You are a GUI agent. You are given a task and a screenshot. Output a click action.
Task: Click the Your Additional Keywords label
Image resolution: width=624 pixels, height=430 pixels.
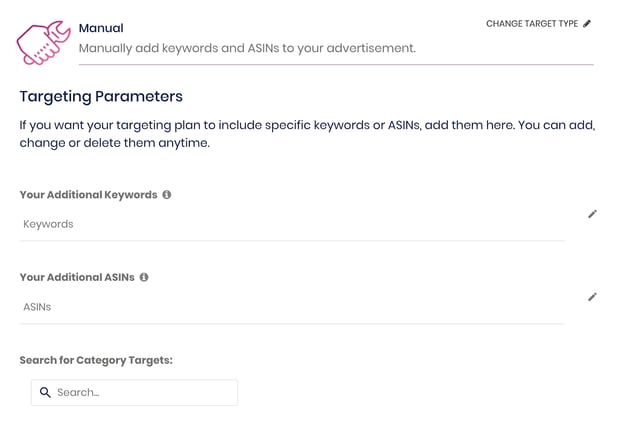point(88,195)
